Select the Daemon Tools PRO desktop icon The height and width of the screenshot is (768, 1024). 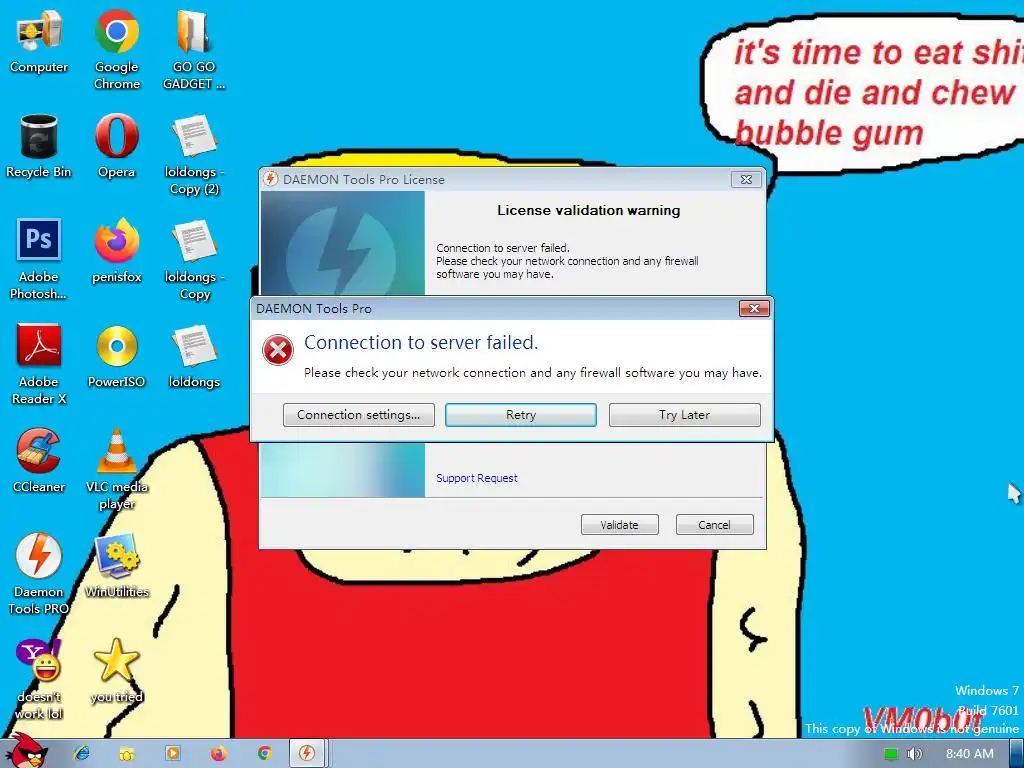click(x=39, y=575)
